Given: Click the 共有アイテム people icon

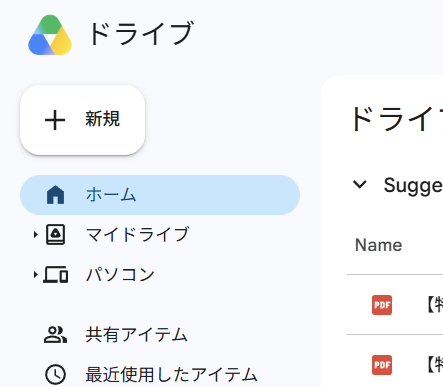Looking at the screenshot, I should pyautogui.click(x=55, y=335).
